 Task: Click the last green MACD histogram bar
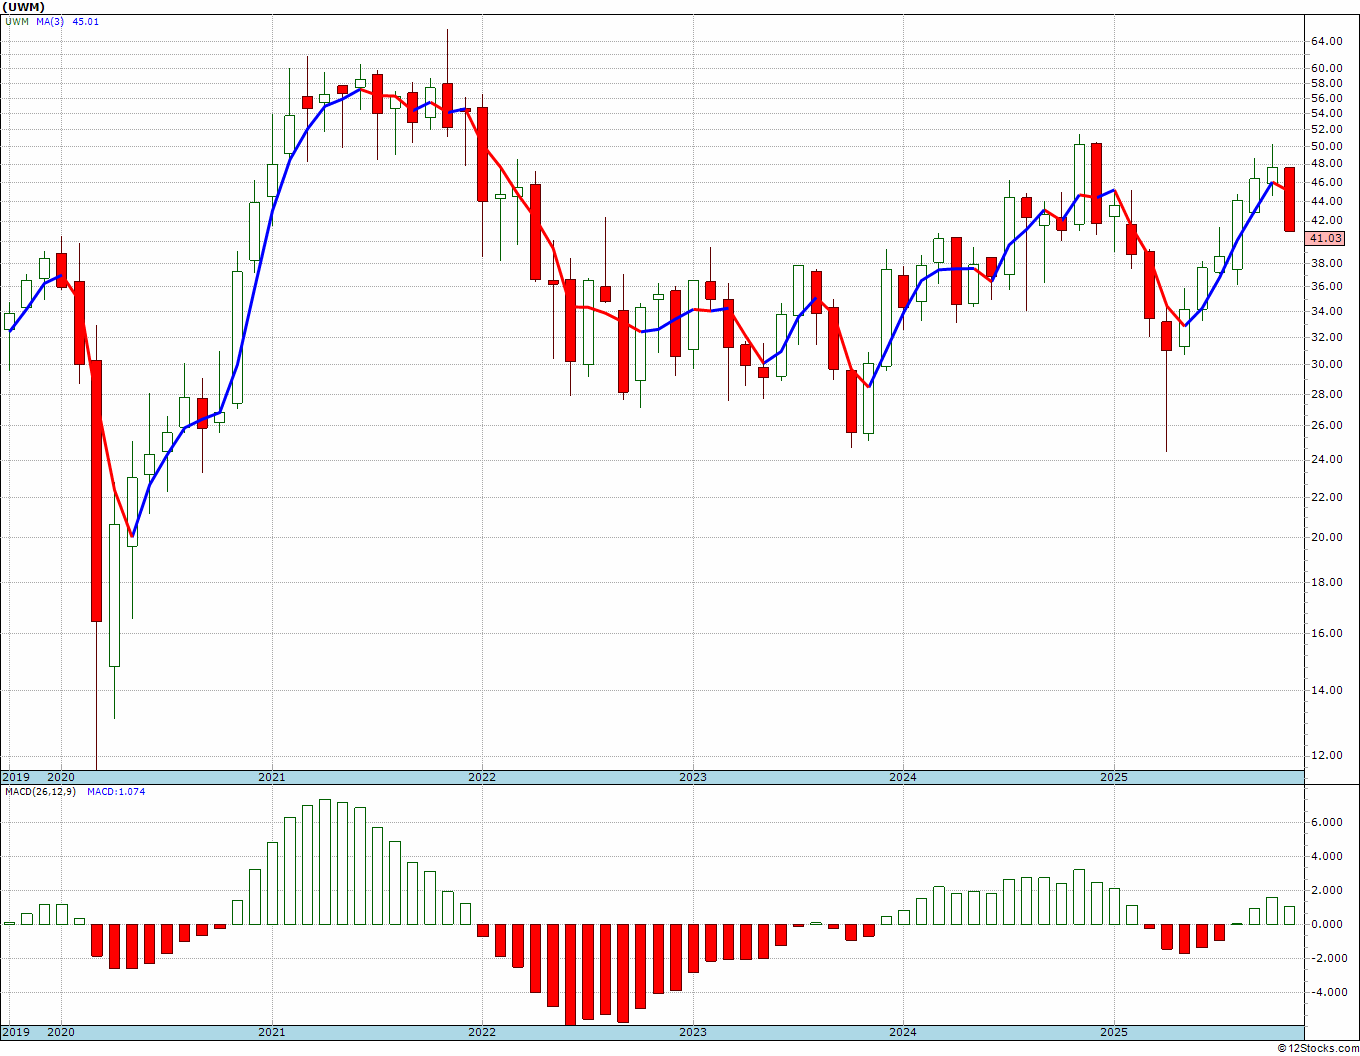point(1290,915)
